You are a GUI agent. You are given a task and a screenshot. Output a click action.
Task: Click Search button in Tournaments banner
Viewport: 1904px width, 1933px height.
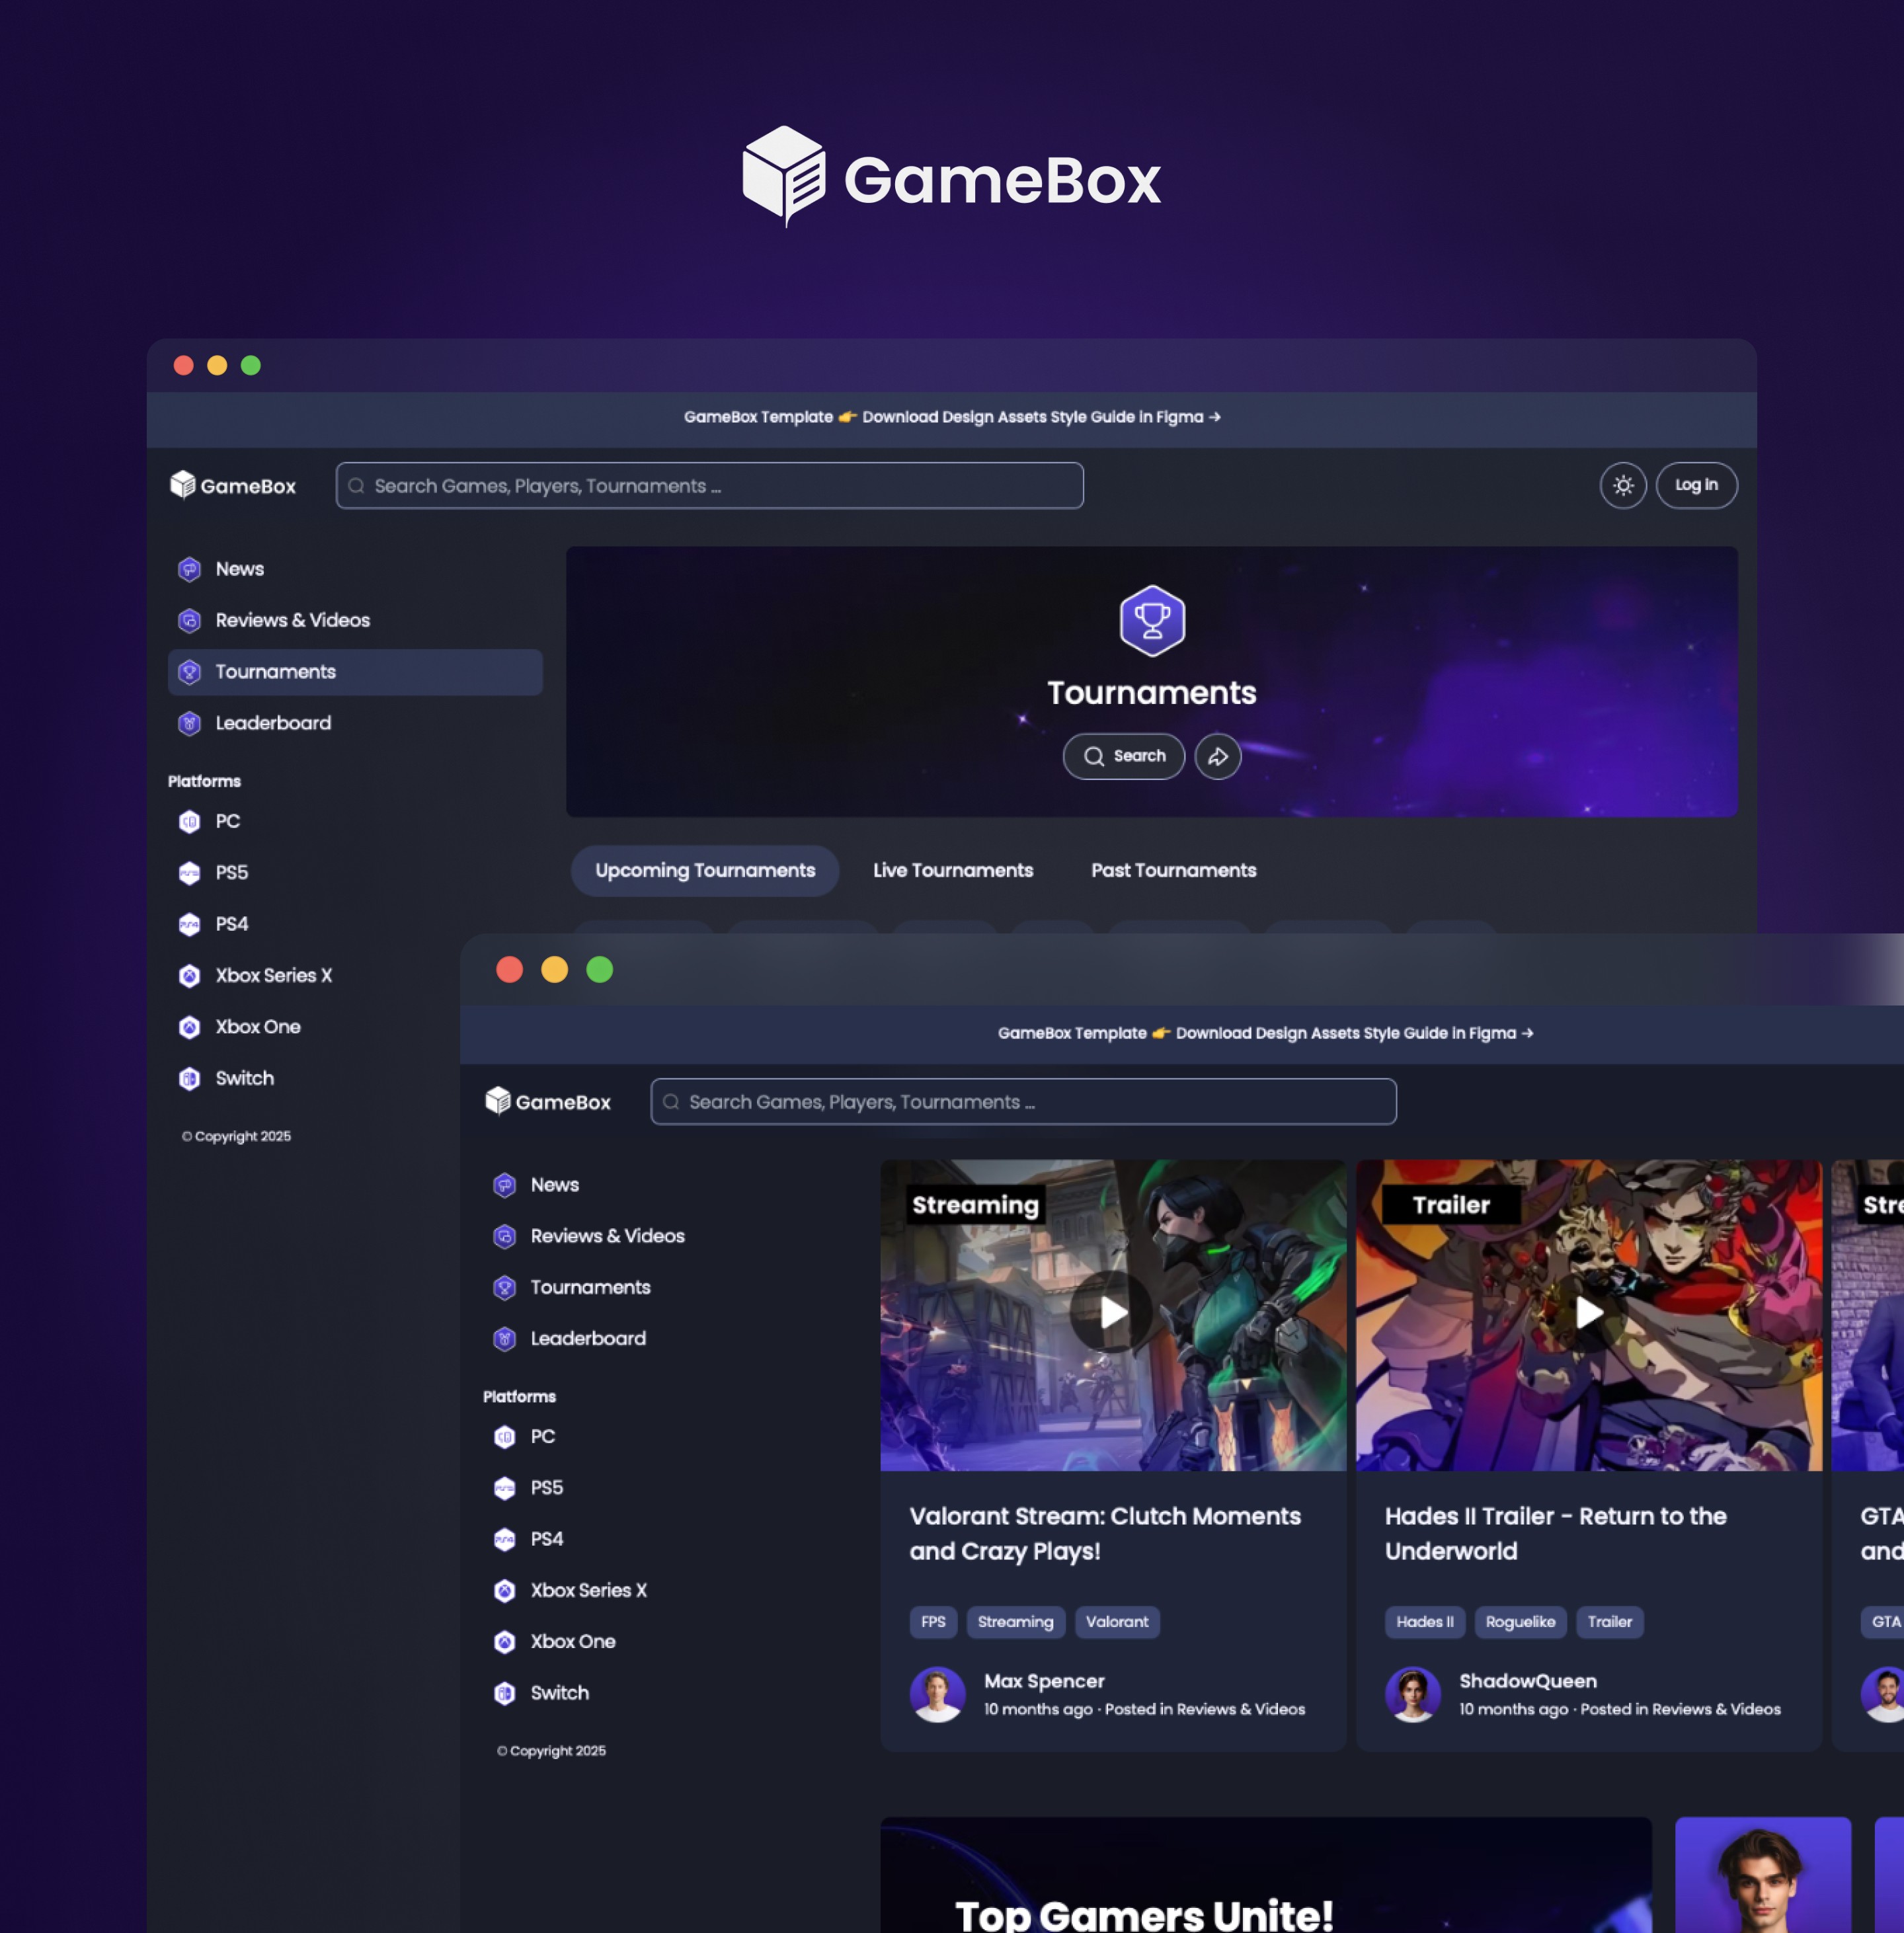(x=1123, y=756)
